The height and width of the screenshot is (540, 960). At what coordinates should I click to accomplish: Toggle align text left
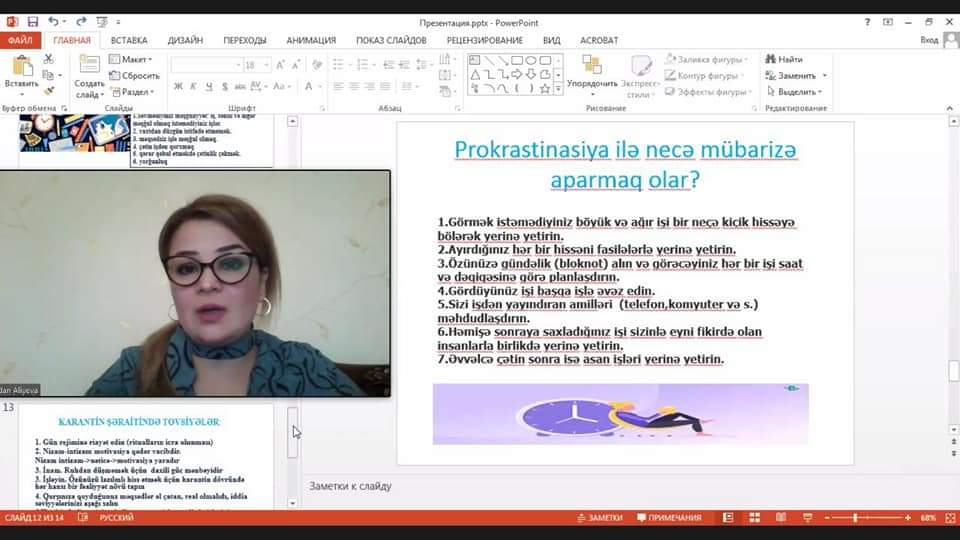[x=338, y=86]
